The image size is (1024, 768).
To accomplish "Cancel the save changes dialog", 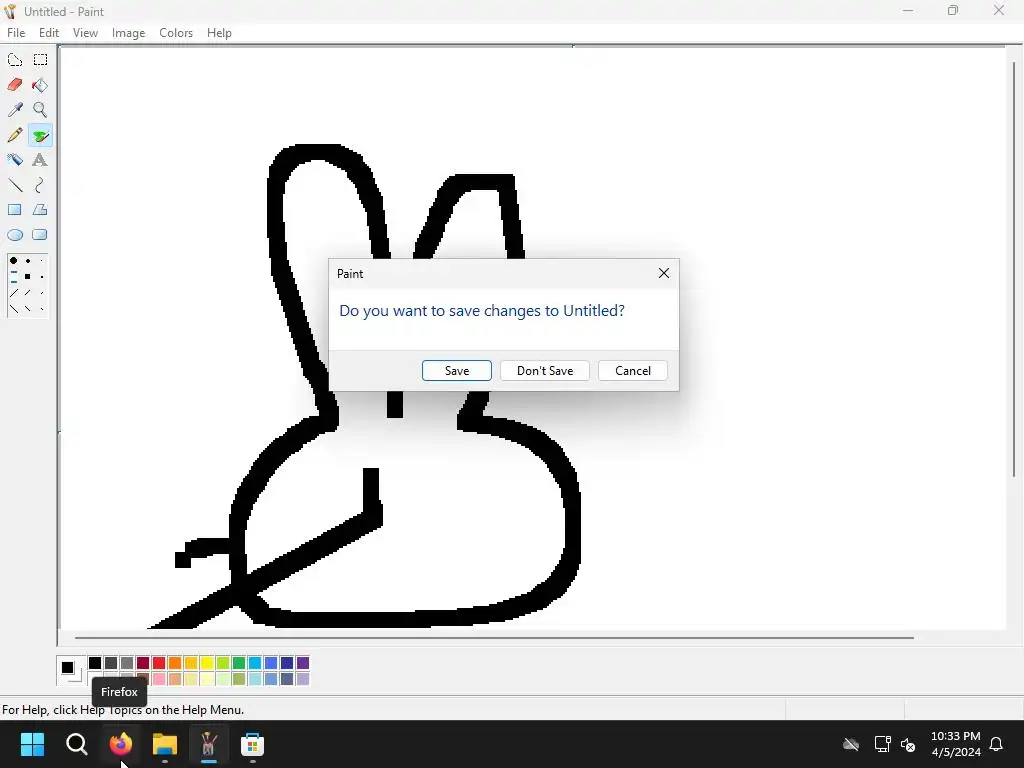I will click(633, 370).
